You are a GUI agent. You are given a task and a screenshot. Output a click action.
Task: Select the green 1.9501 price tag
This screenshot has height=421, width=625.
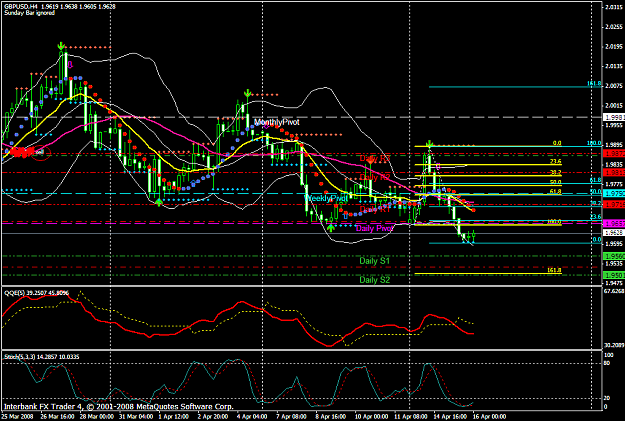click(x=614, y=275)
